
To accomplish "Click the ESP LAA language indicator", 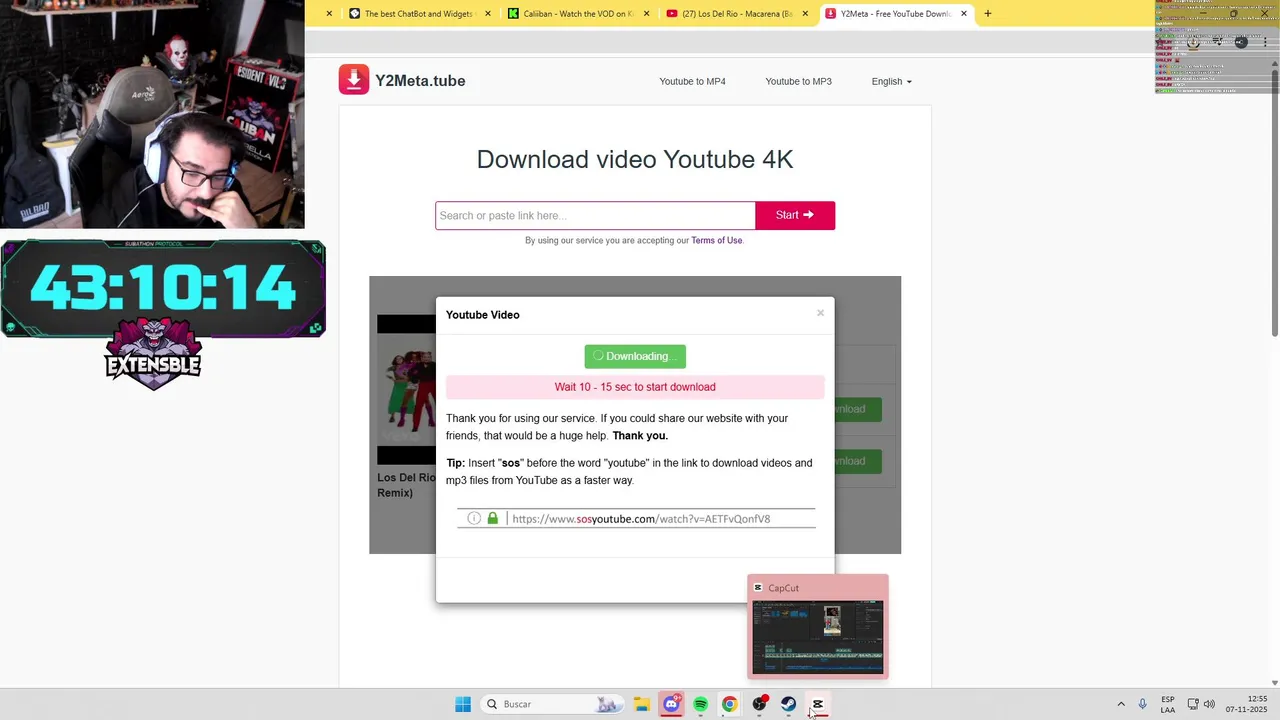I will (x=1168, y=704).
